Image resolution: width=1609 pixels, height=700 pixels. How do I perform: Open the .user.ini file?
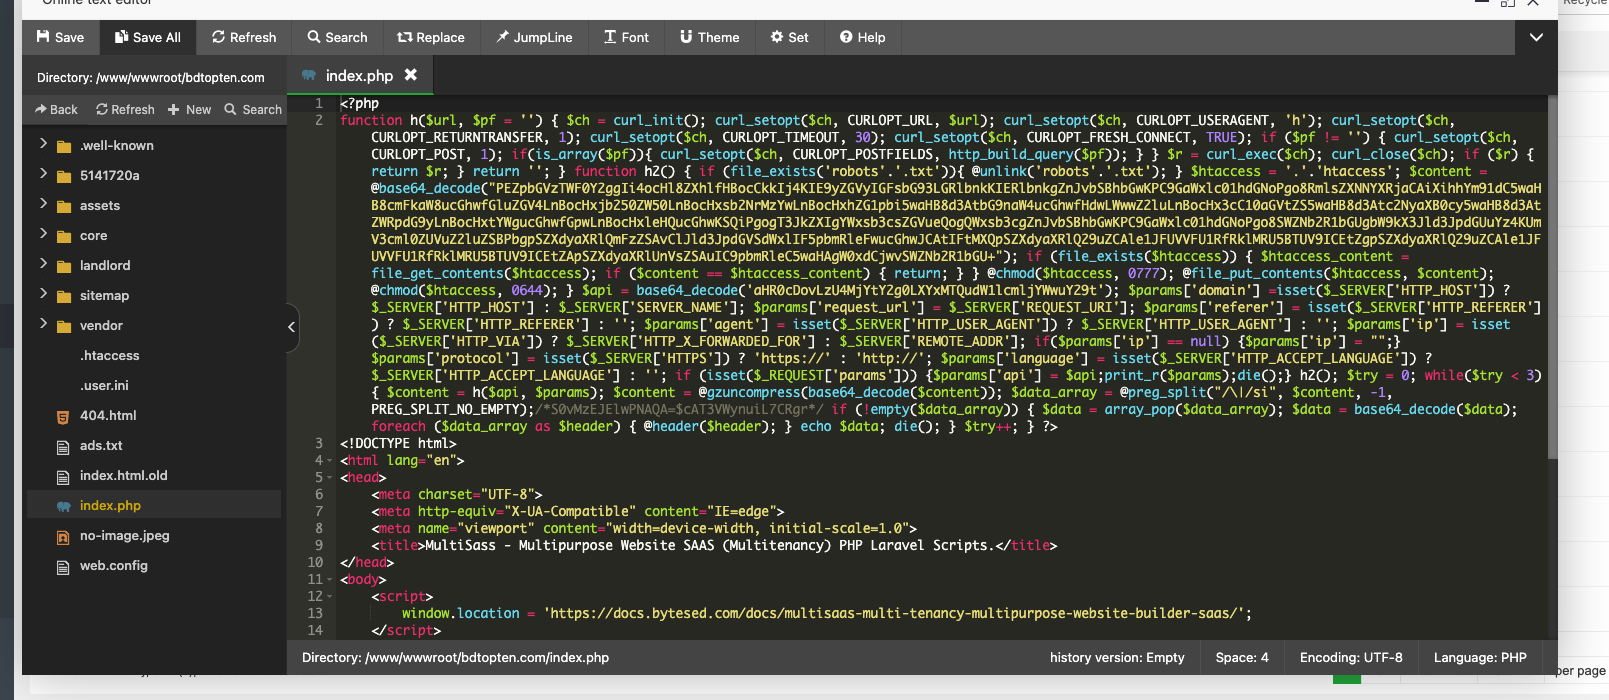pyautogui.click(x=105, y=385)
